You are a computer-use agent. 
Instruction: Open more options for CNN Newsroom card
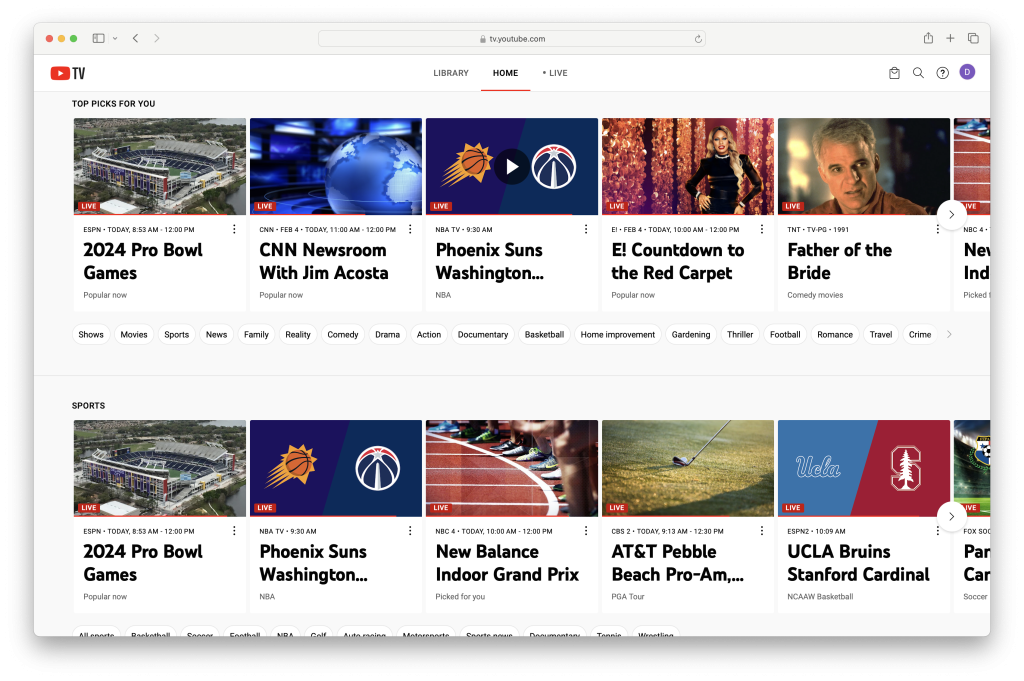click(x=410, y=229)
